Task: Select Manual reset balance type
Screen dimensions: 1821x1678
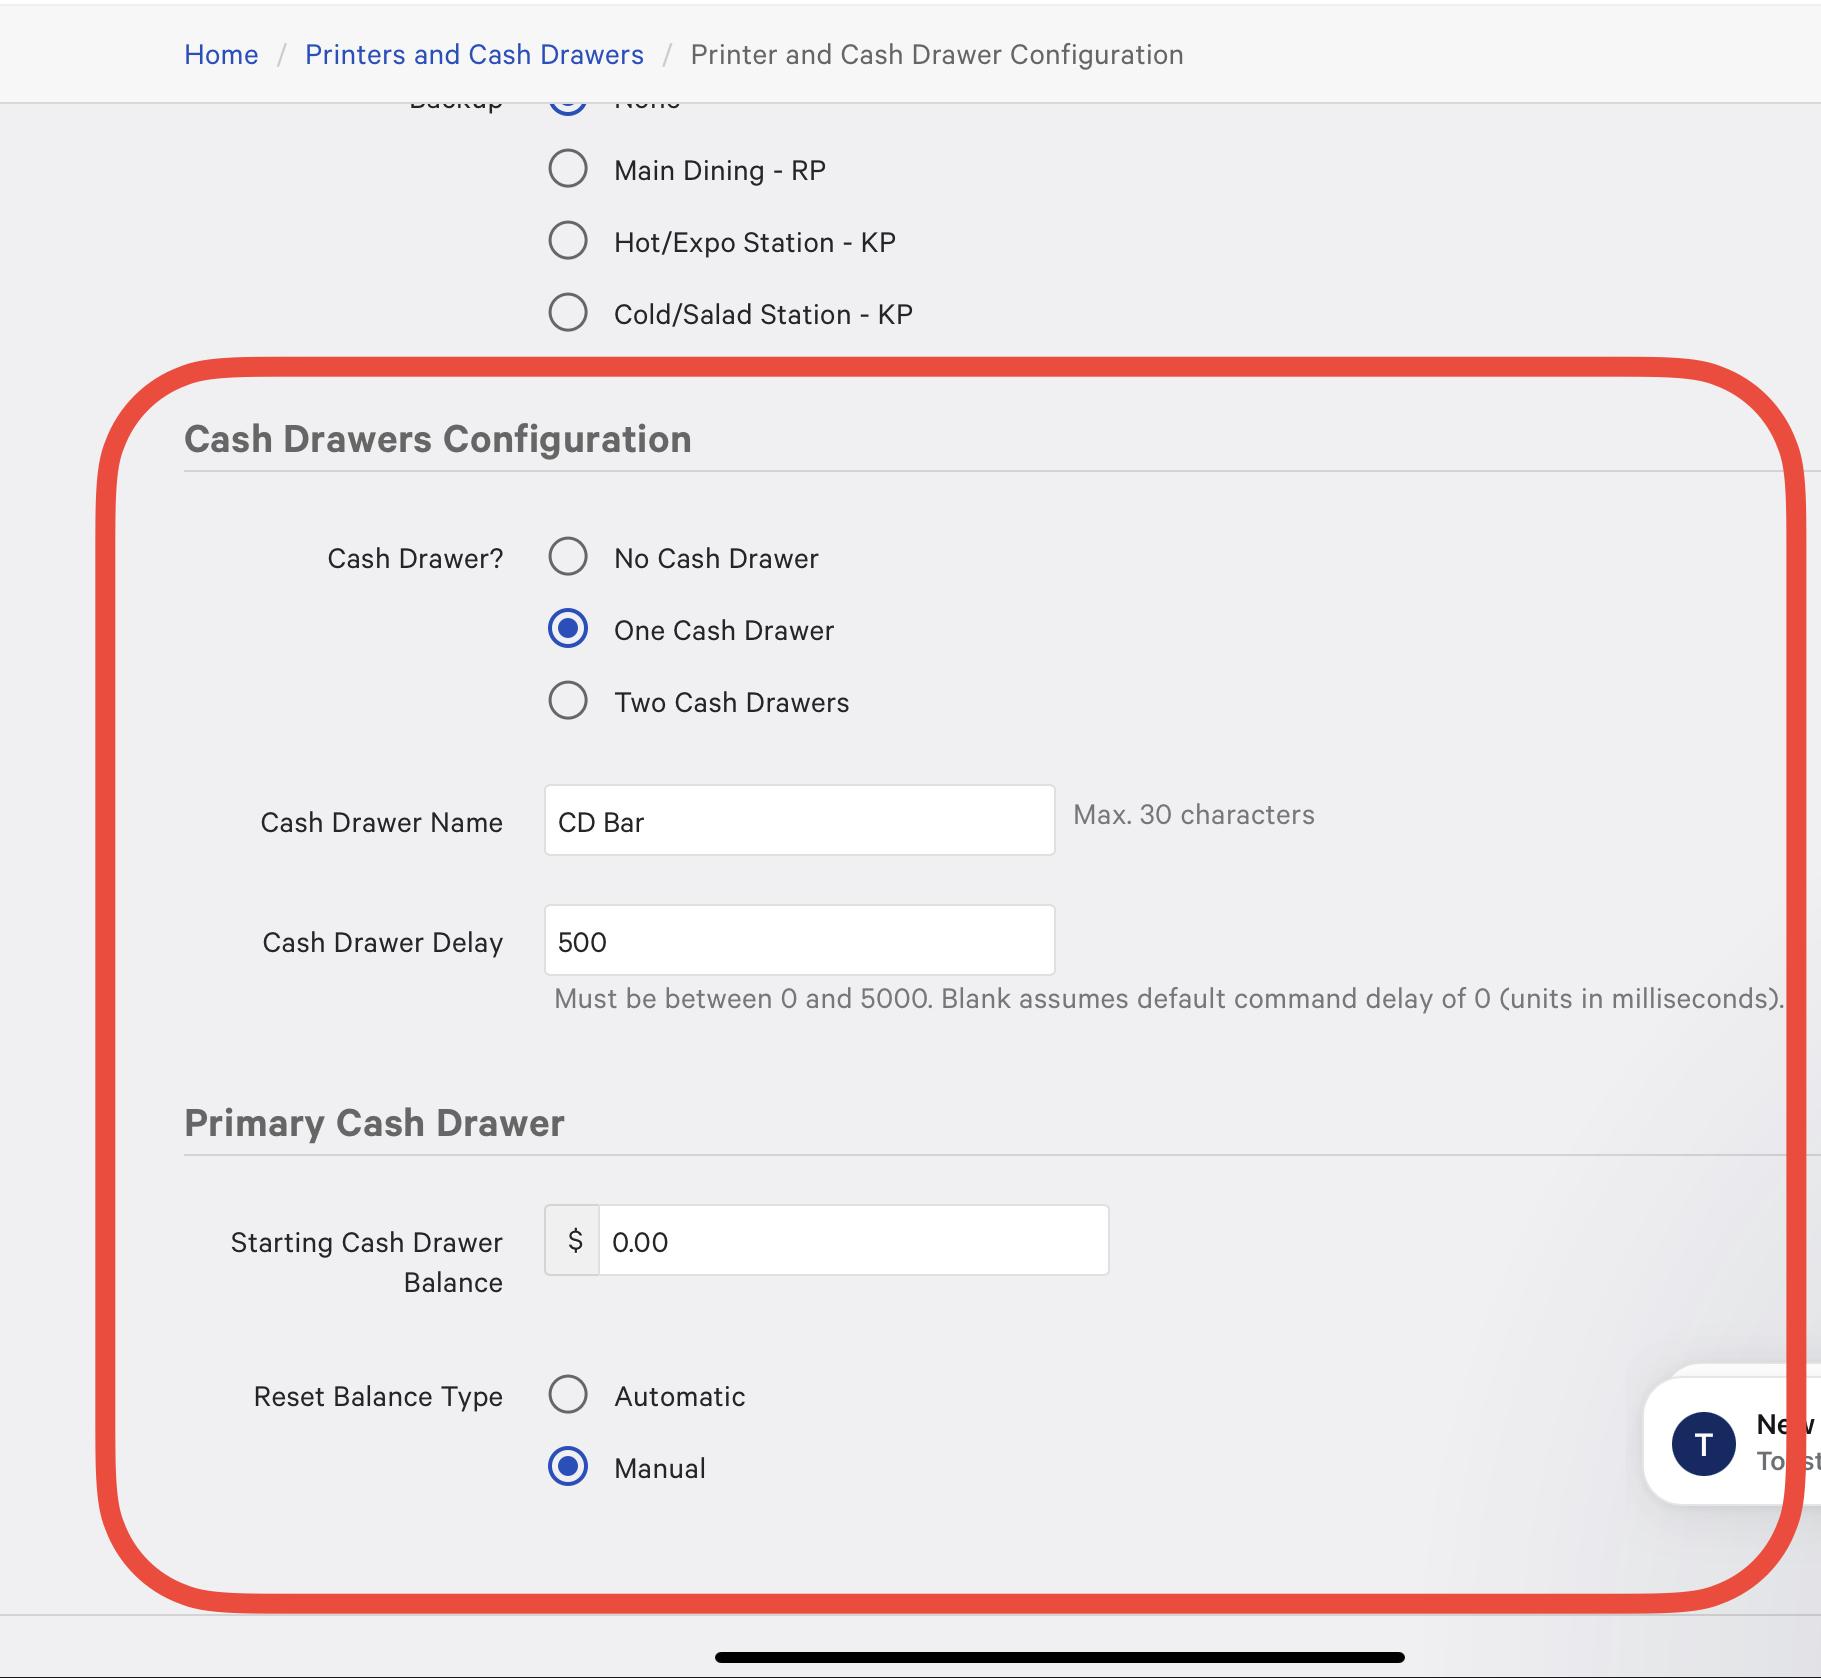Action: (568, 1467)
